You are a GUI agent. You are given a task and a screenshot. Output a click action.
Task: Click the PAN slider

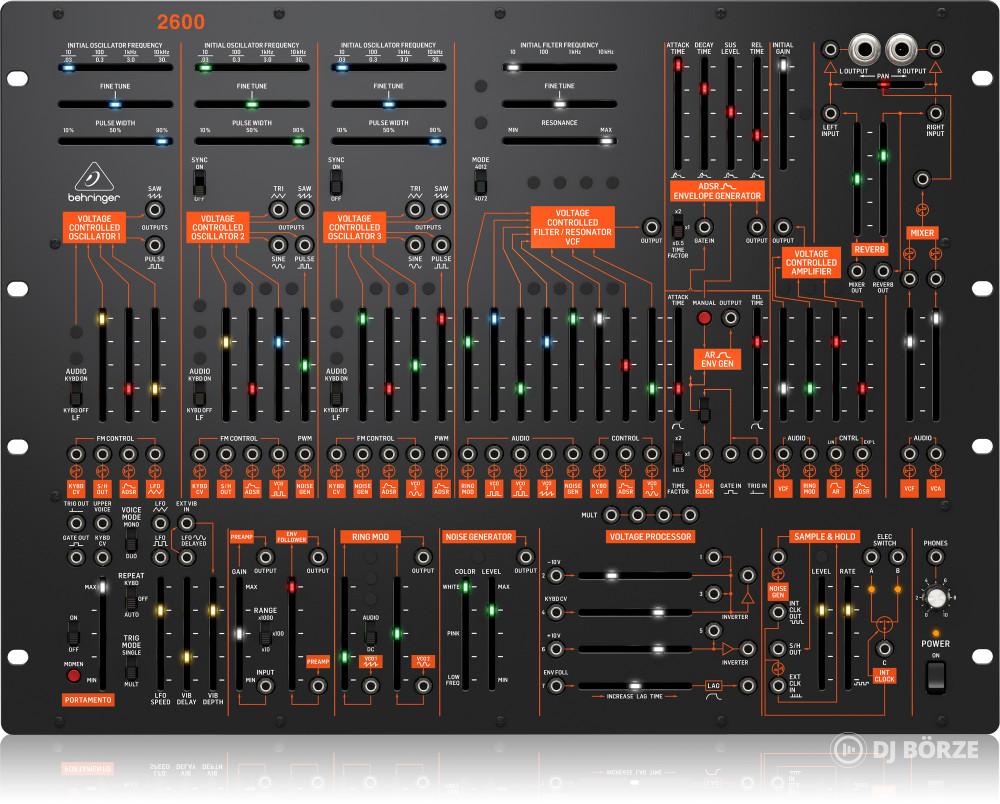pos(883,84)
